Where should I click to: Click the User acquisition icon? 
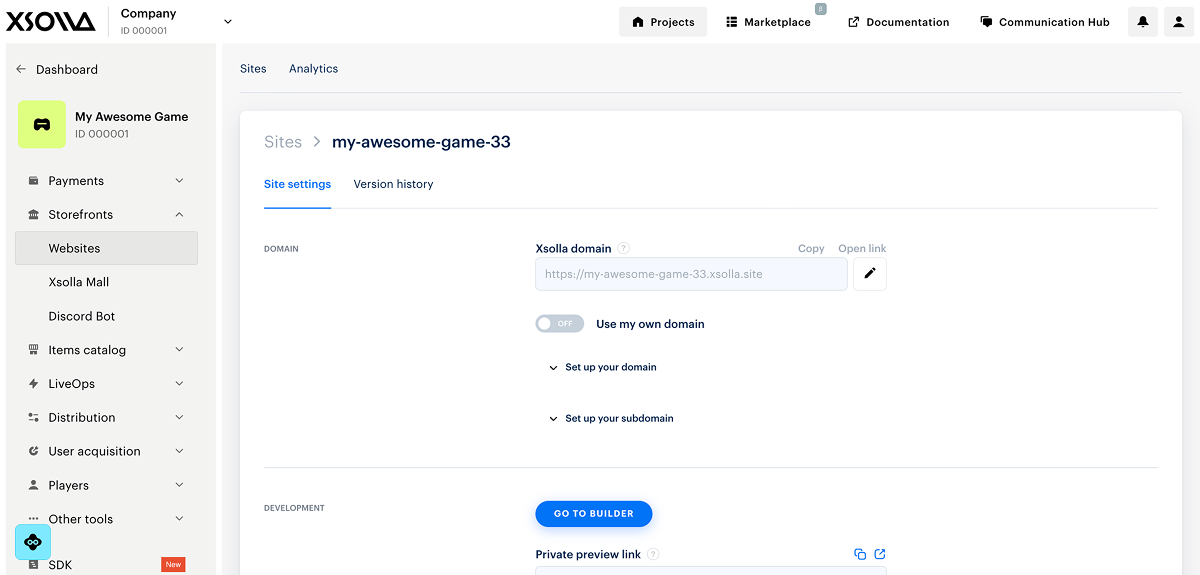pyautogui.click(x=34, y=452)
